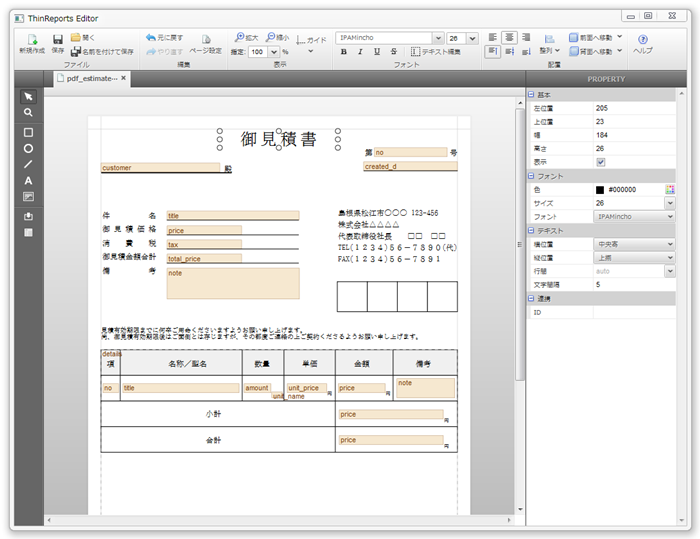Click the 新規作成 new report icon
Screen dimensions: 700x539
(x=32, y=42)
